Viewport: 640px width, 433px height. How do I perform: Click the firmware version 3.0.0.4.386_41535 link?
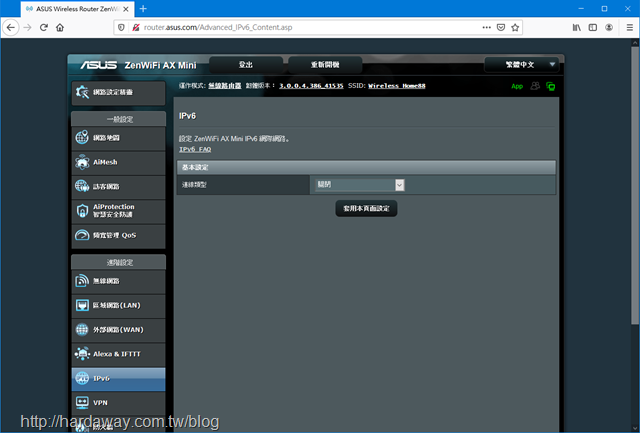pyautogui.click(x=311, y=86)
